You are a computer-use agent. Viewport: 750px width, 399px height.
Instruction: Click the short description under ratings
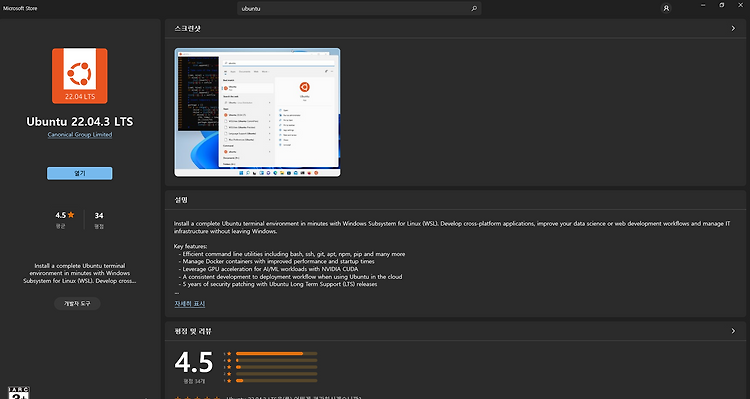coord(80,273)
